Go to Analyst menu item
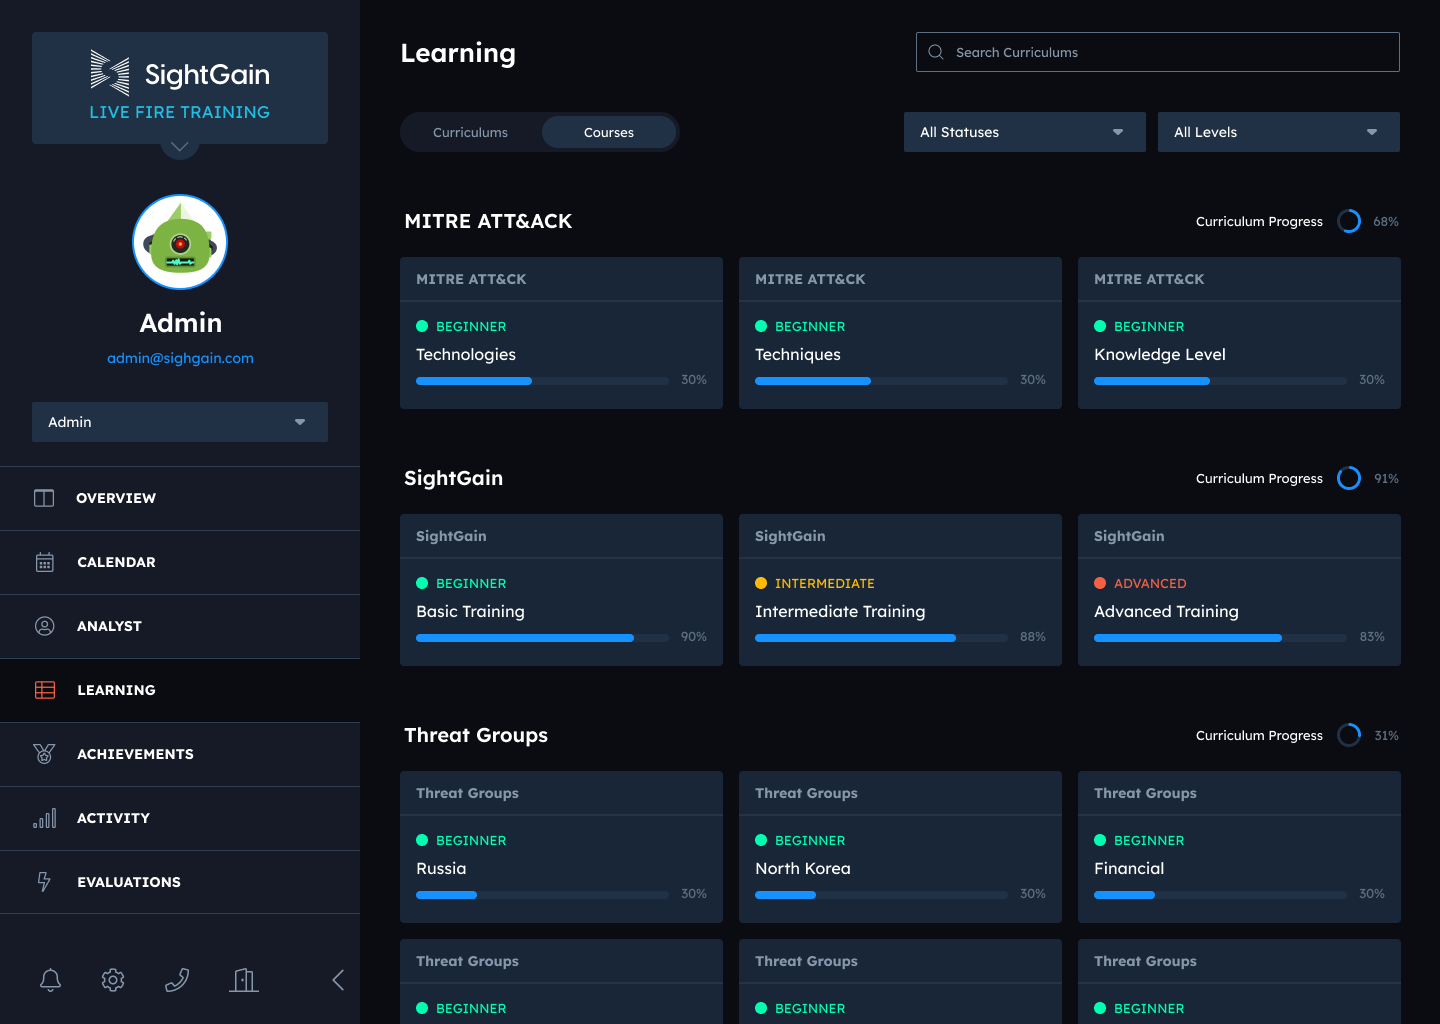 click(180, 626)
